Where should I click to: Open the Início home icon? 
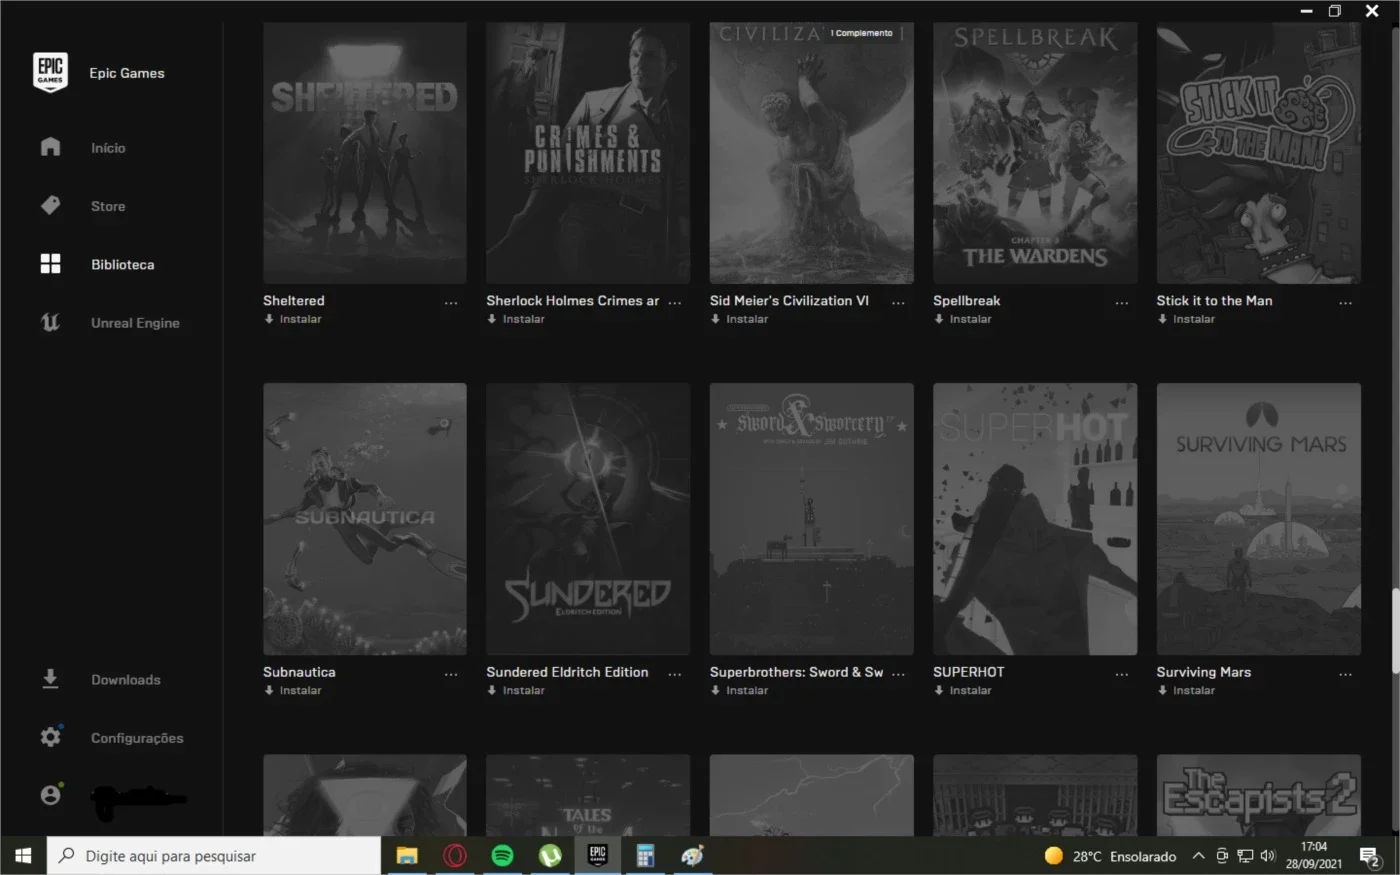coord(50,147)
